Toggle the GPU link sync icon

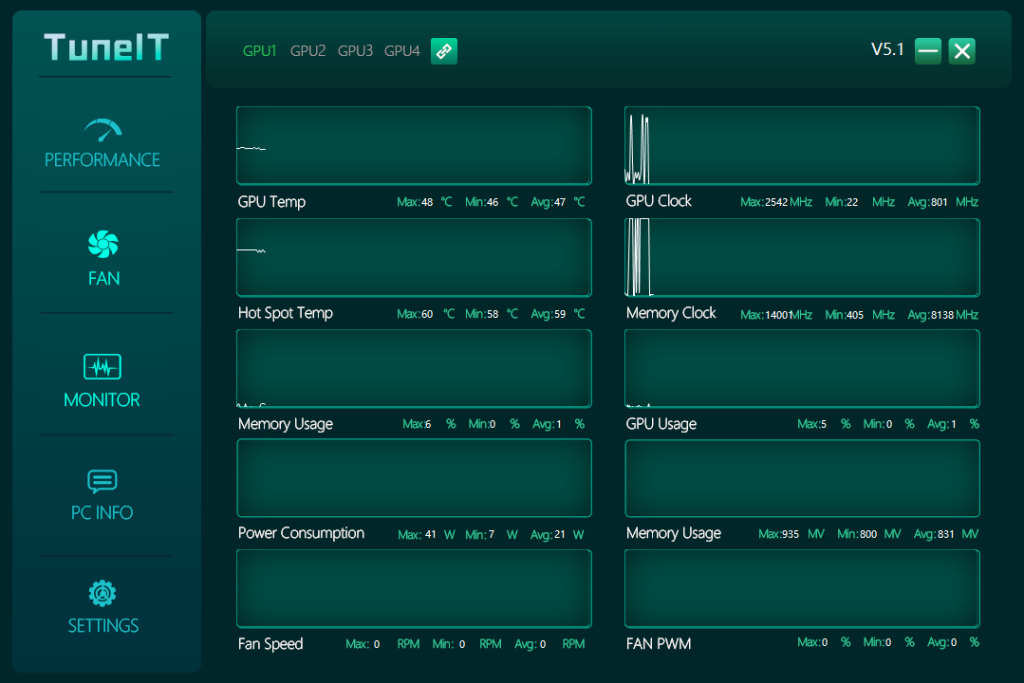(444, 51)
